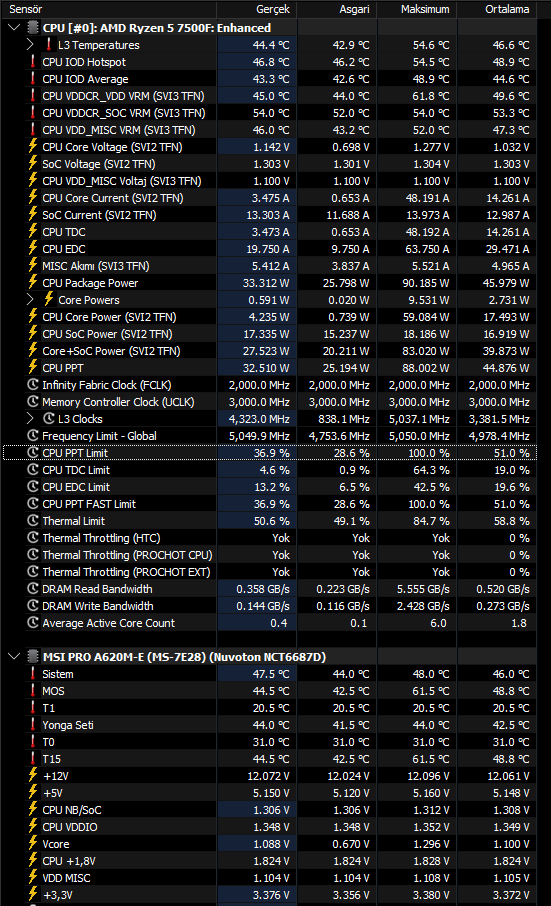Select the CPU PPT FAST Limit row

pyautogui.click(x=269, y=504)
